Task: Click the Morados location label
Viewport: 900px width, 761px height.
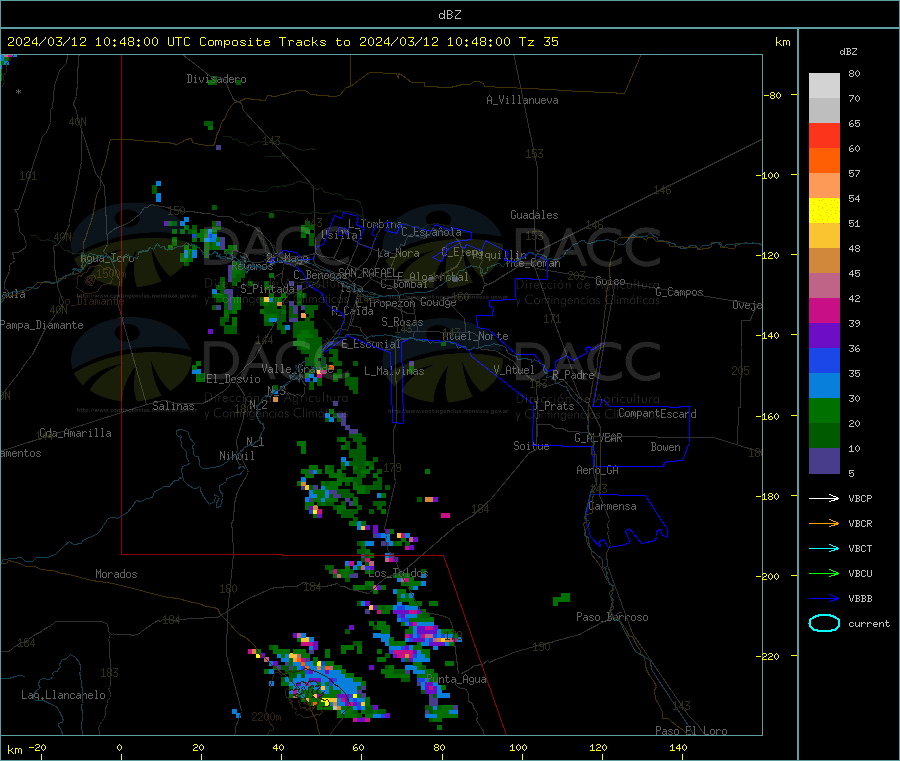Action: 116,574
